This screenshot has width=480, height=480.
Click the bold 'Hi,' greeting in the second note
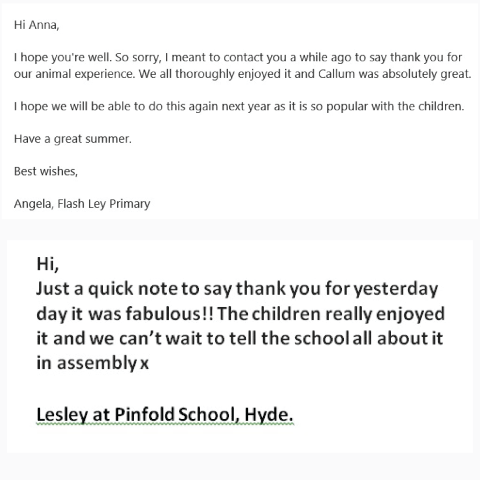tap(48, 264)
